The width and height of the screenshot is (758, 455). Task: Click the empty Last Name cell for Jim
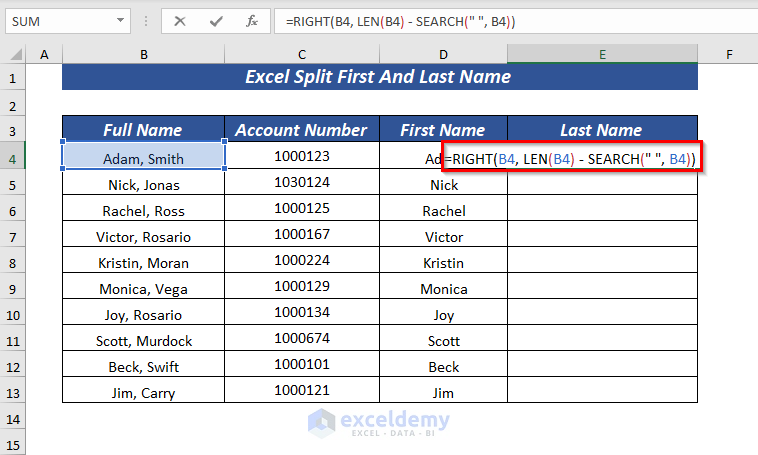coord(602,393)
